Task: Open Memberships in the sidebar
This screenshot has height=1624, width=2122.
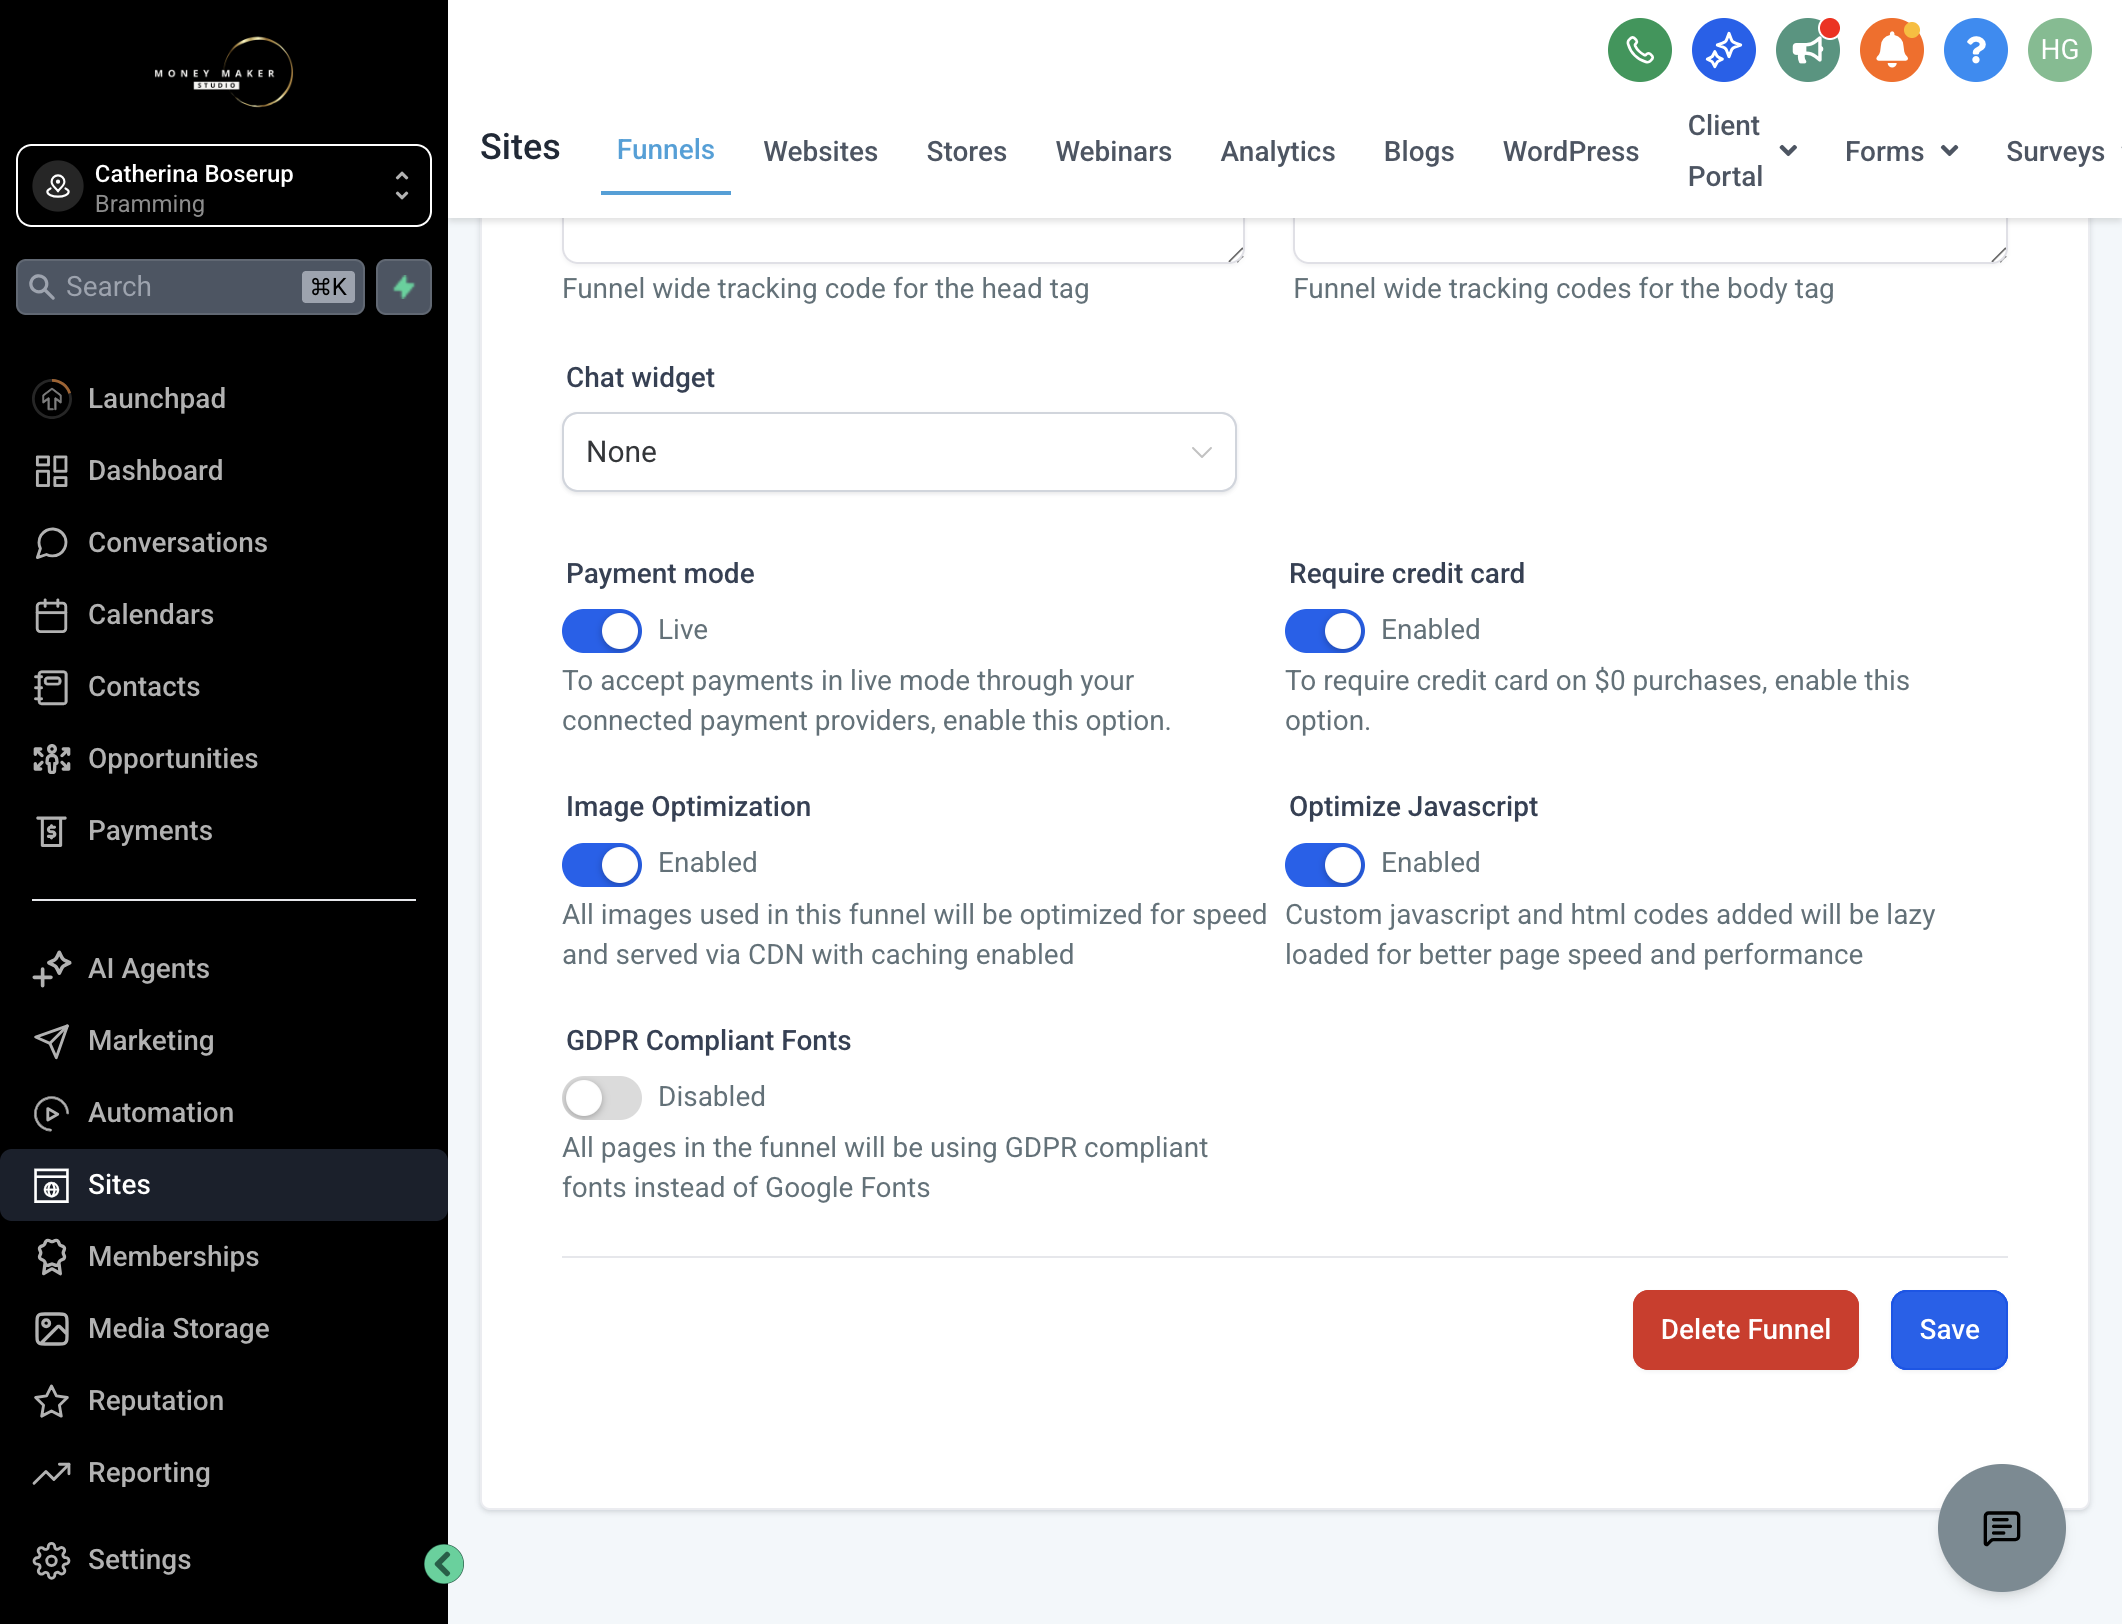Action: coord(224,1256)
